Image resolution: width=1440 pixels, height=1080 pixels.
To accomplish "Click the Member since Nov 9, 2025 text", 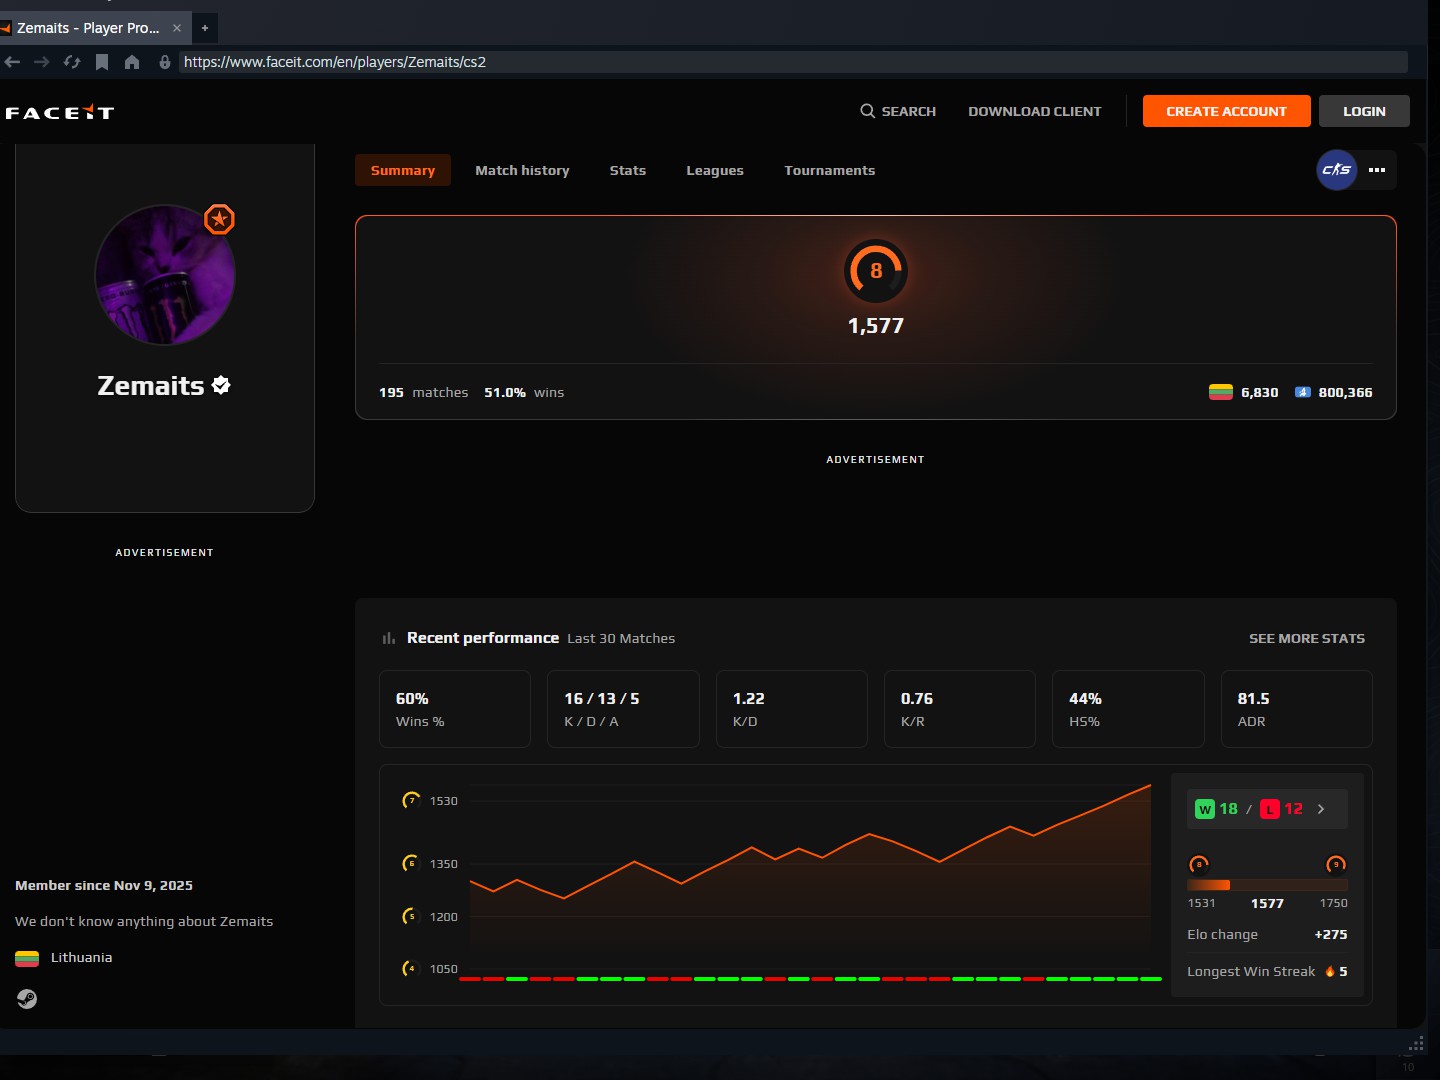I will click(x=104, y=885).
